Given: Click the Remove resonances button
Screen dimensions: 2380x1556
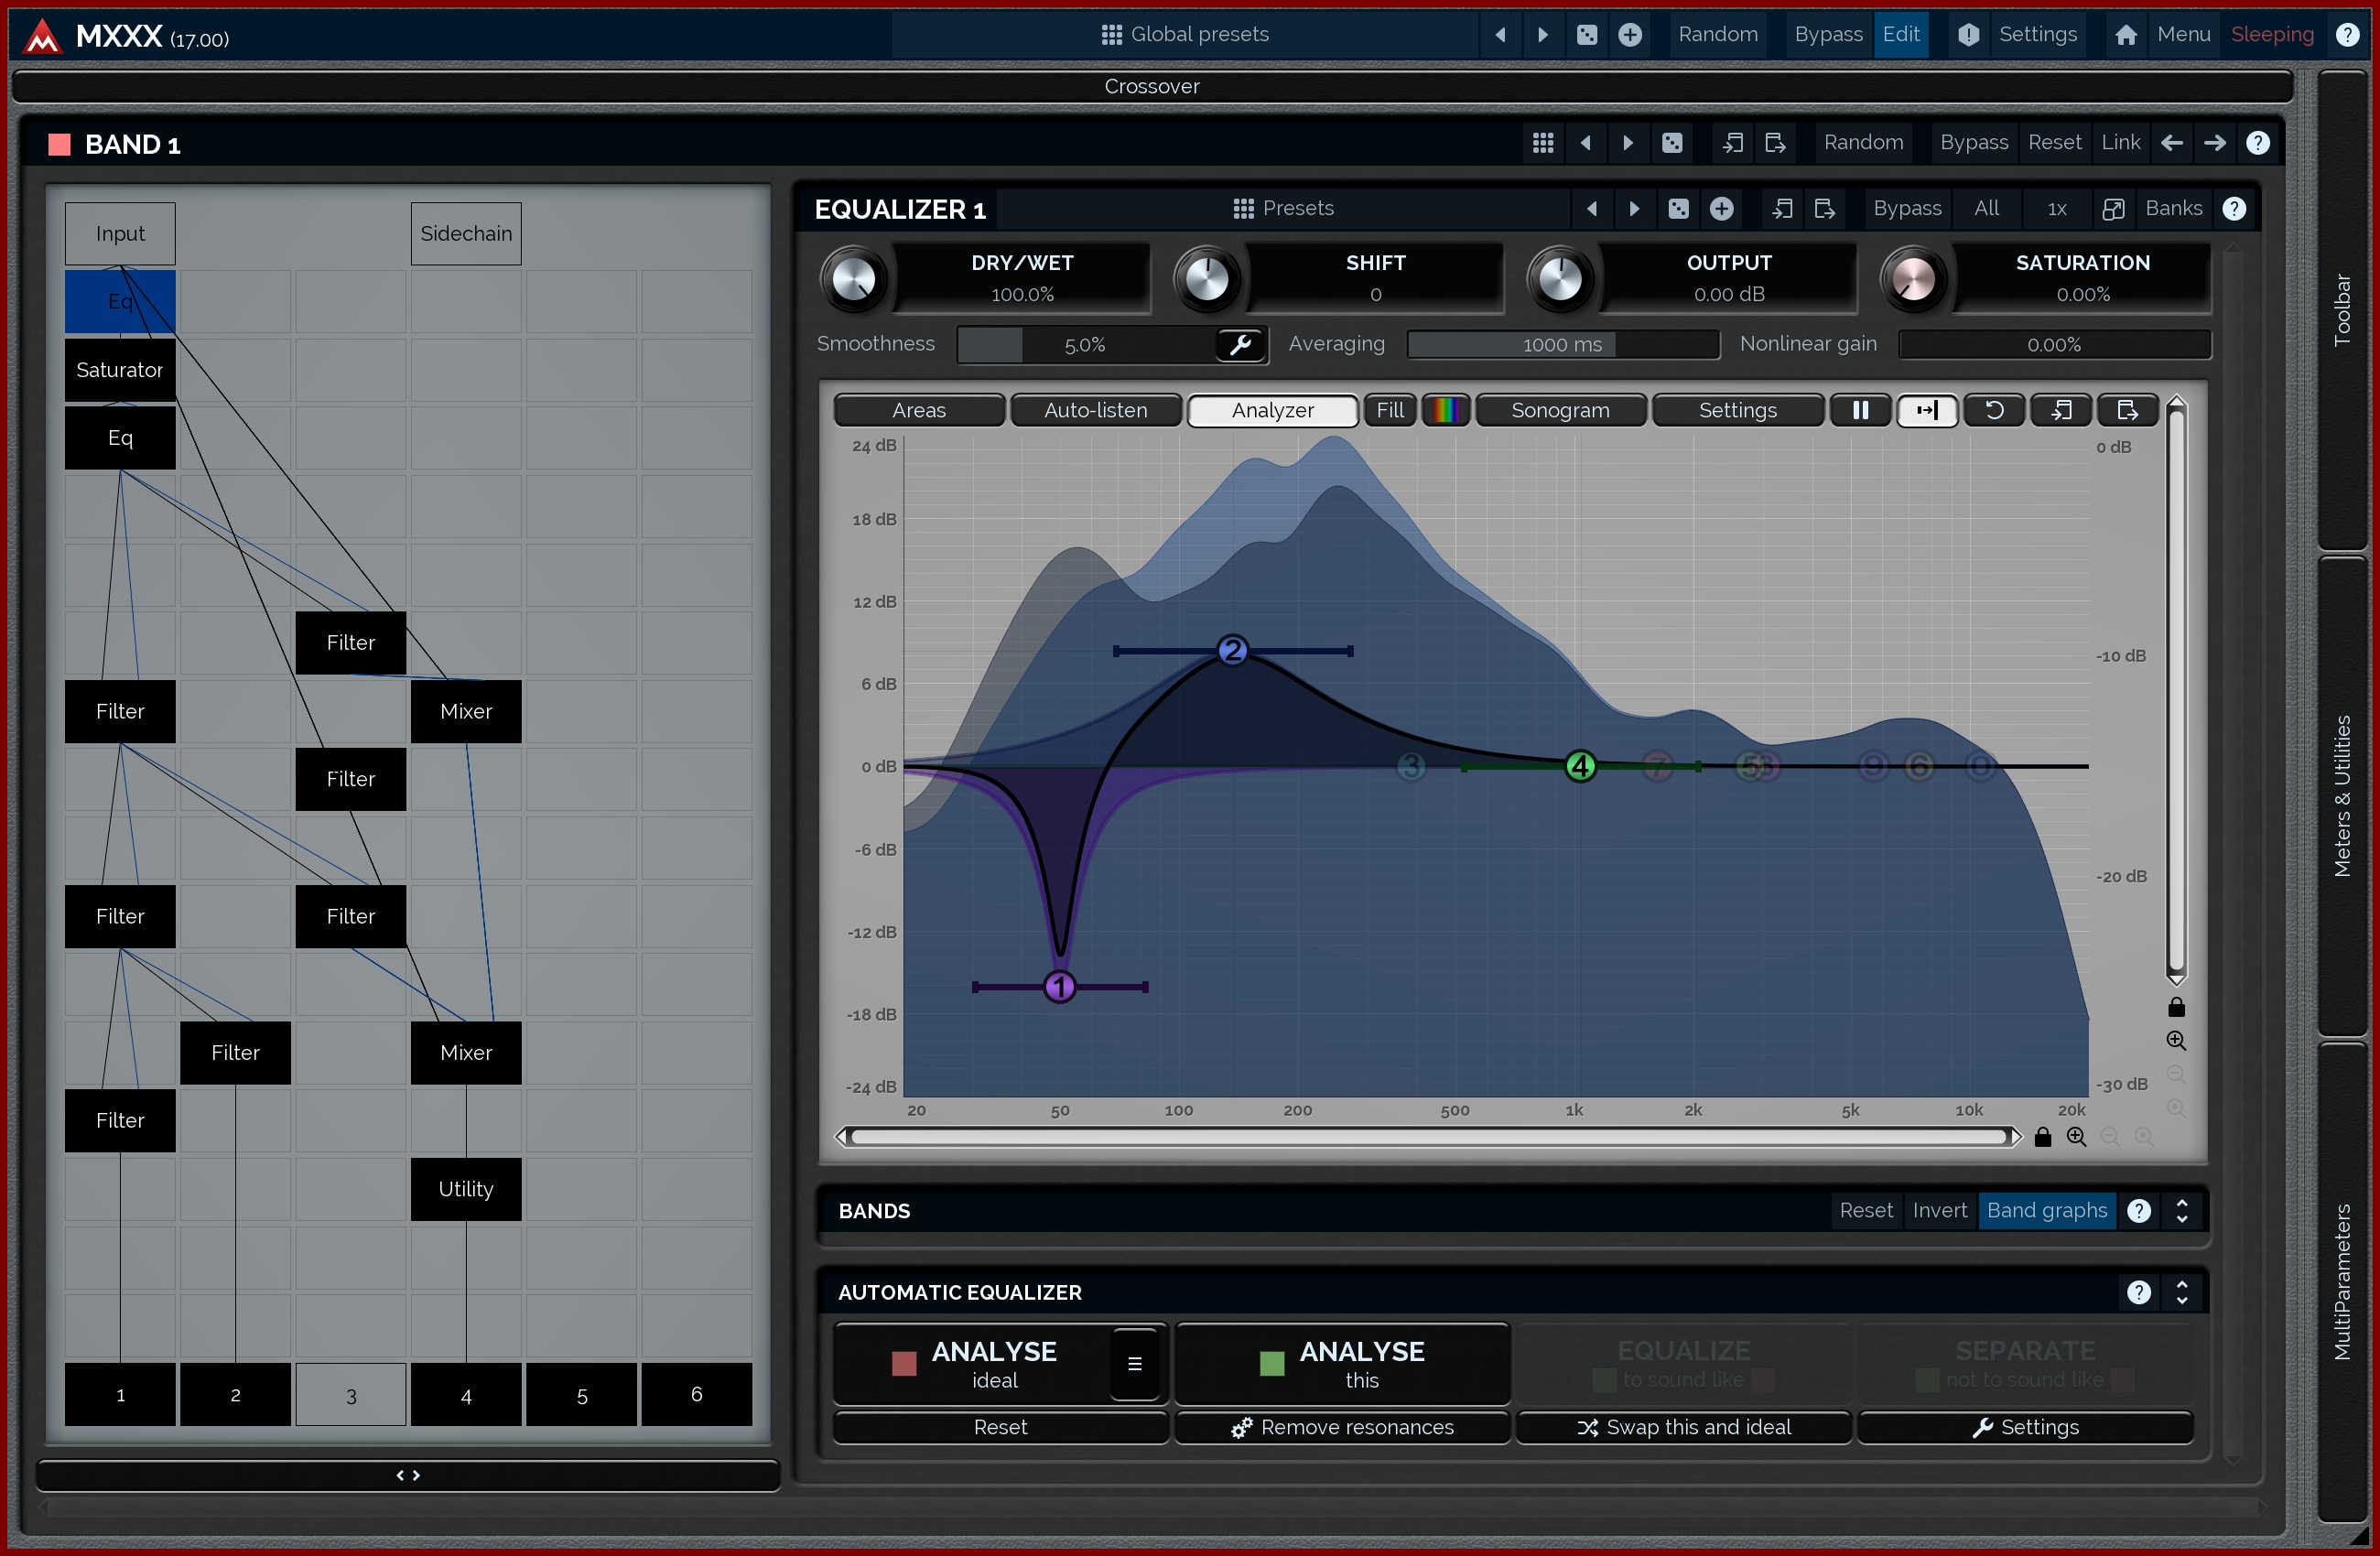Looking at the screenshot, I should point(1342,1427).
